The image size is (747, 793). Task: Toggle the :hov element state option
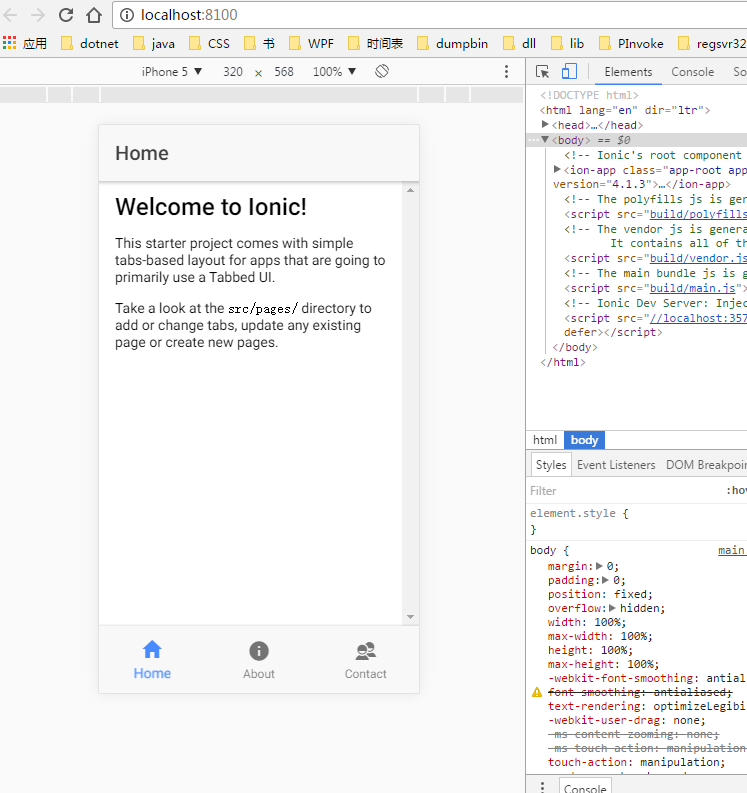[736, 491]
